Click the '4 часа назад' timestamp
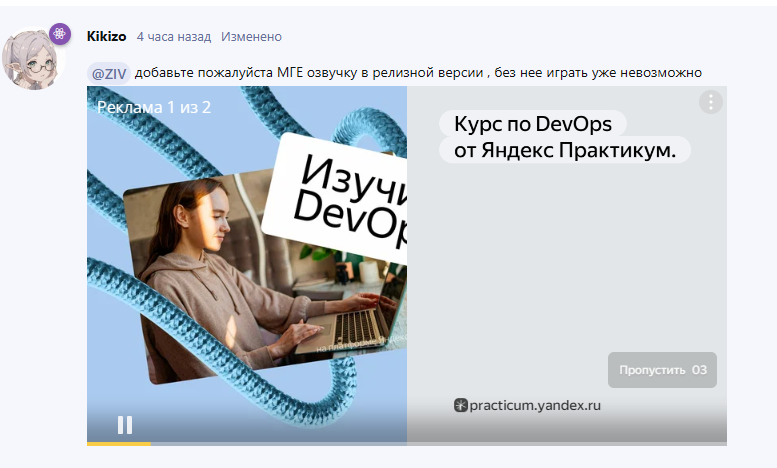 point(174,37)
